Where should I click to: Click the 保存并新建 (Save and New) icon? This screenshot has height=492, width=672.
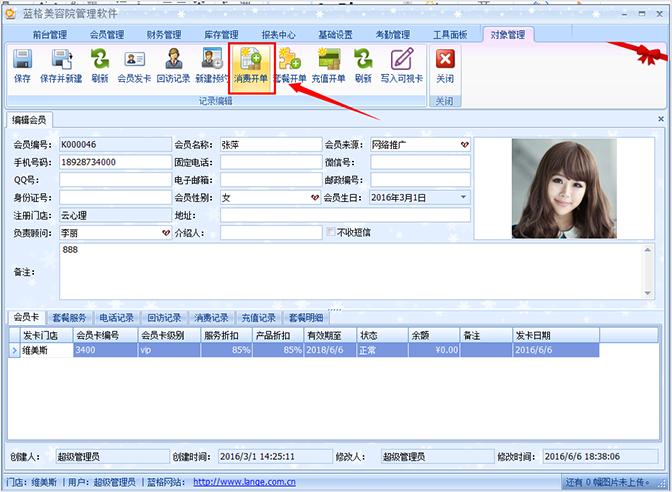tap(61, 66)
